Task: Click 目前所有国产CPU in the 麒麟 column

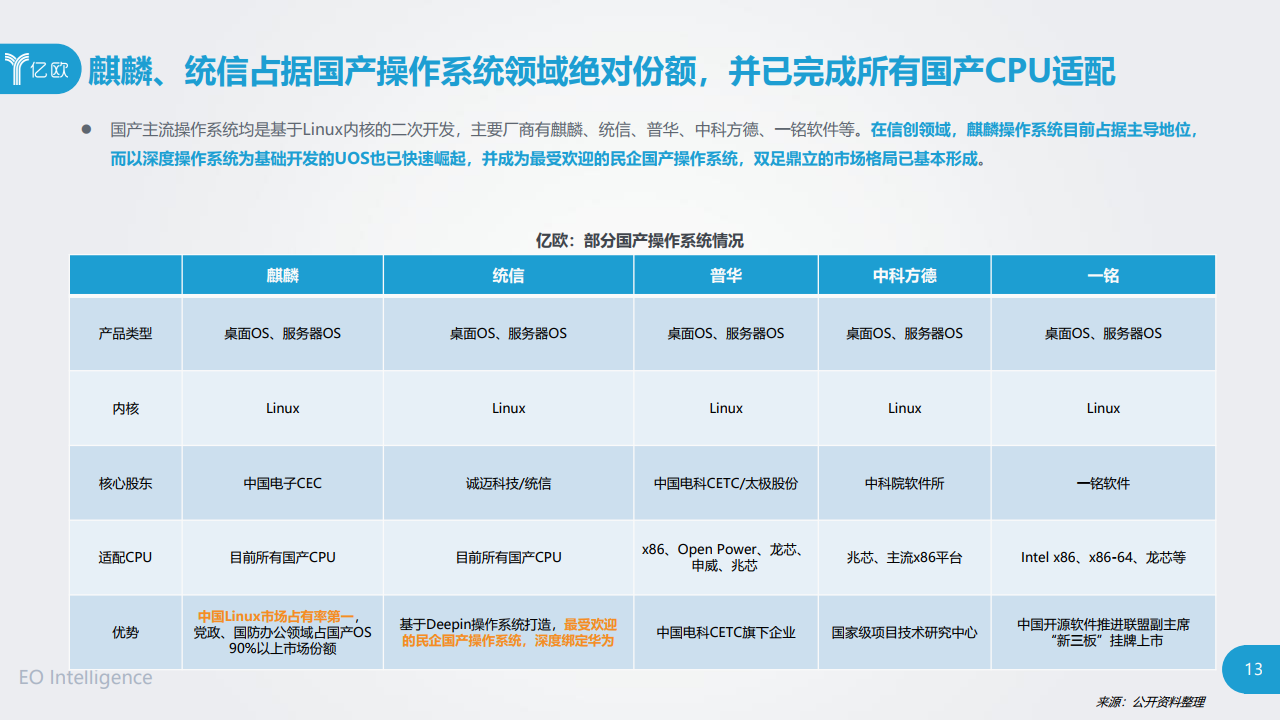Action: (x=283, y=557)
